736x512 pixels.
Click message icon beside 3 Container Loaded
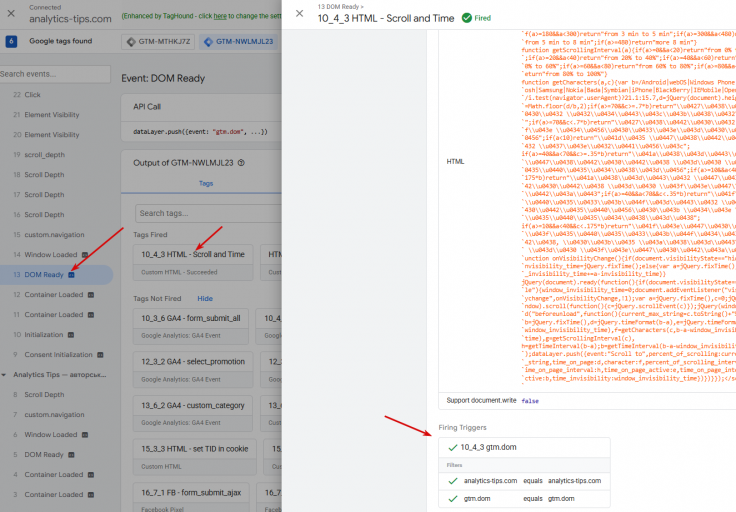(x=91, y=495)
